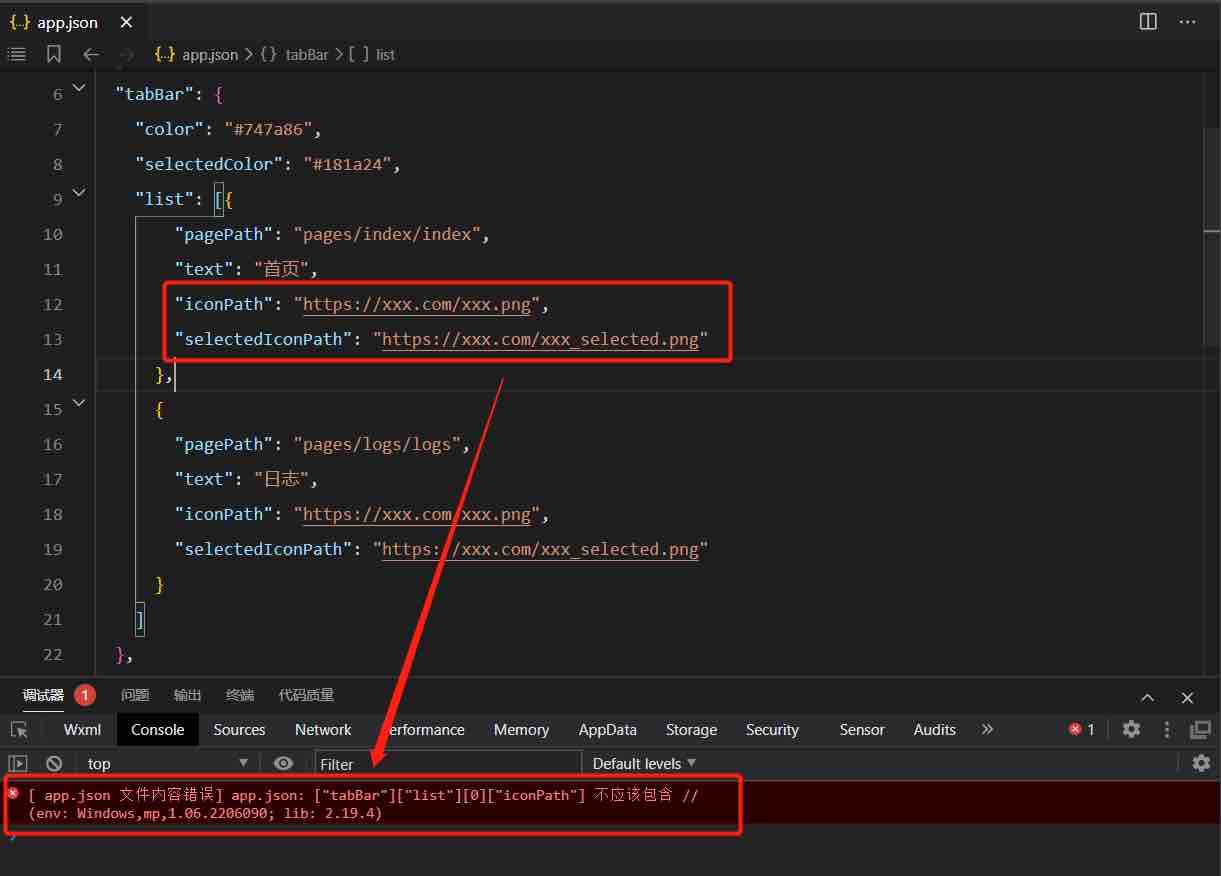Click the devtools error count indicator
This screenshot has height=876, width=1221.
(1082, 730)
